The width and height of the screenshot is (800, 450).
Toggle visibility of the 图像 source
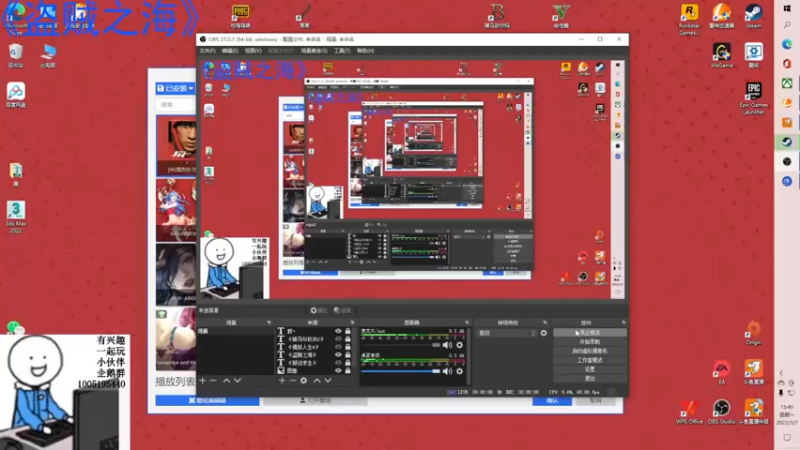click(338, 370)
